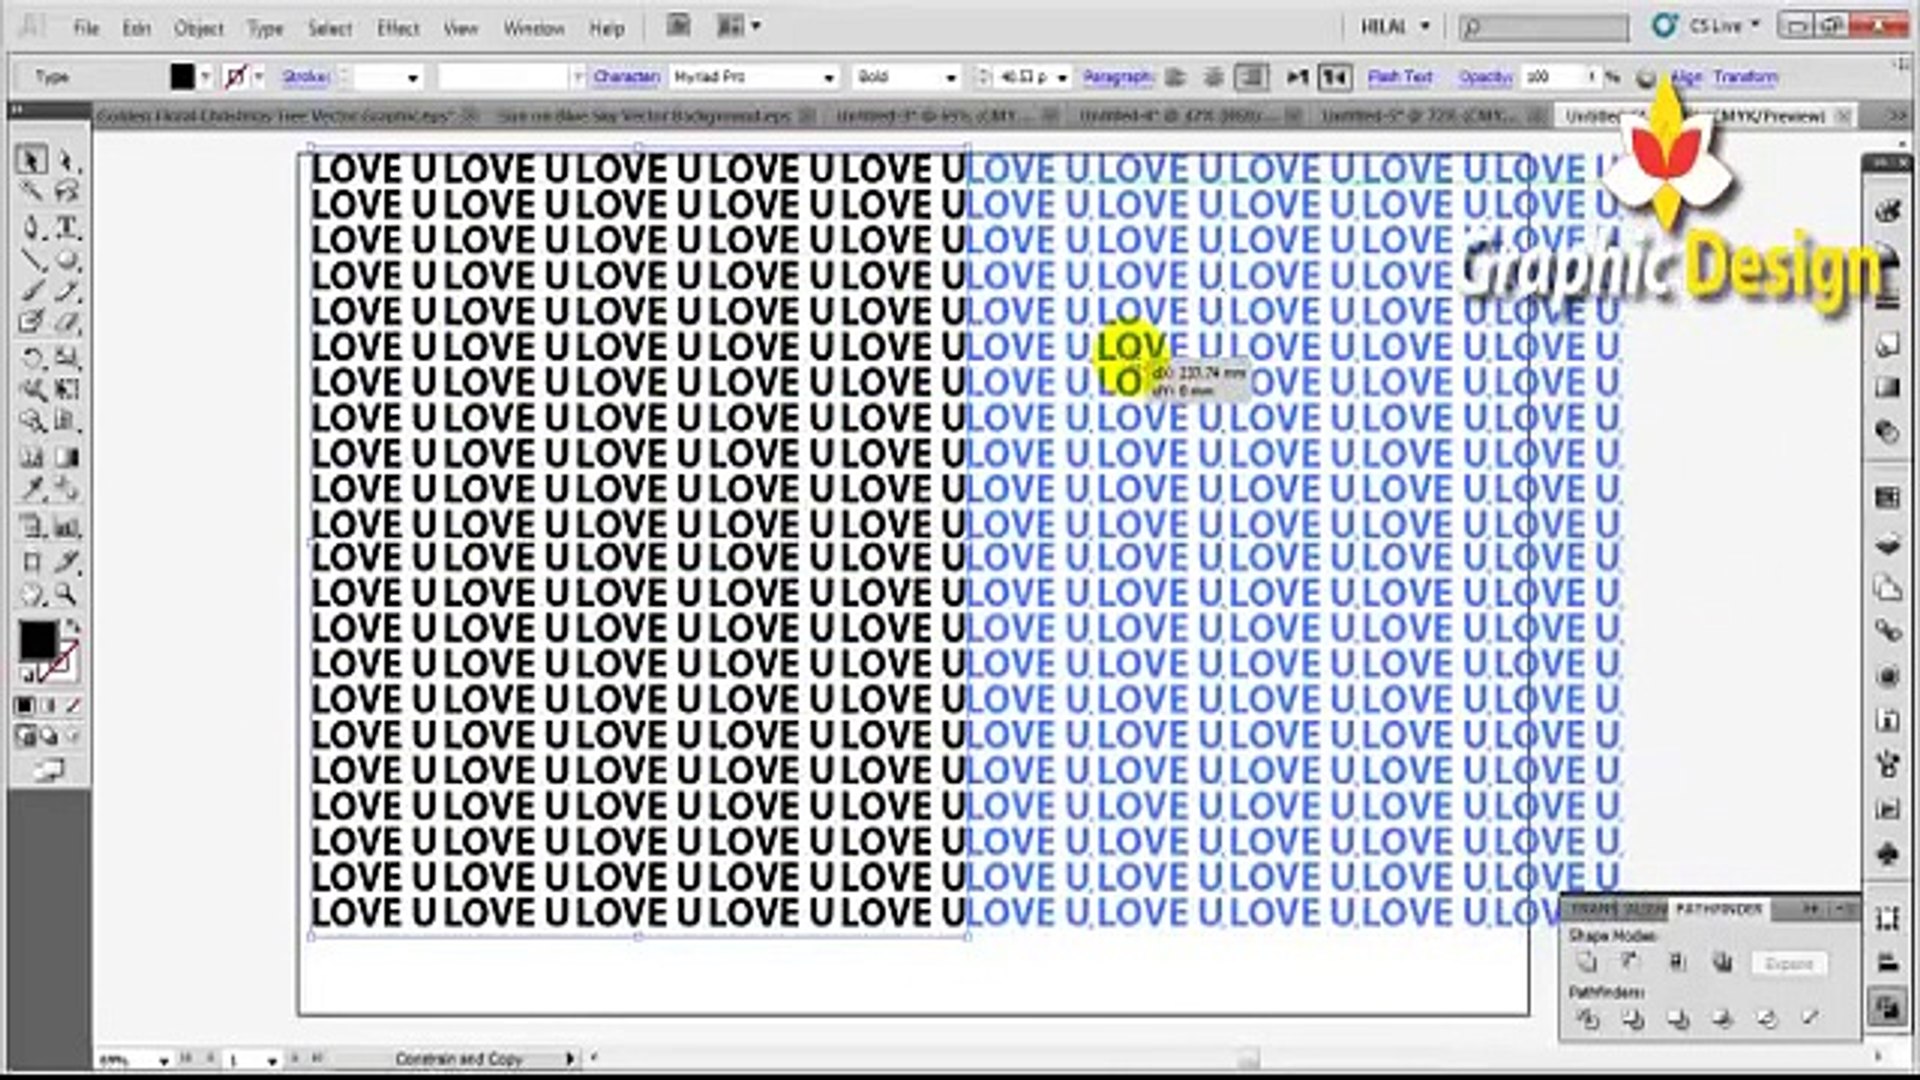Click the Transform link in control bar
The height and width of the screenshot is (1080, 1920).
pyautogui.click(x=1745, y=76)
